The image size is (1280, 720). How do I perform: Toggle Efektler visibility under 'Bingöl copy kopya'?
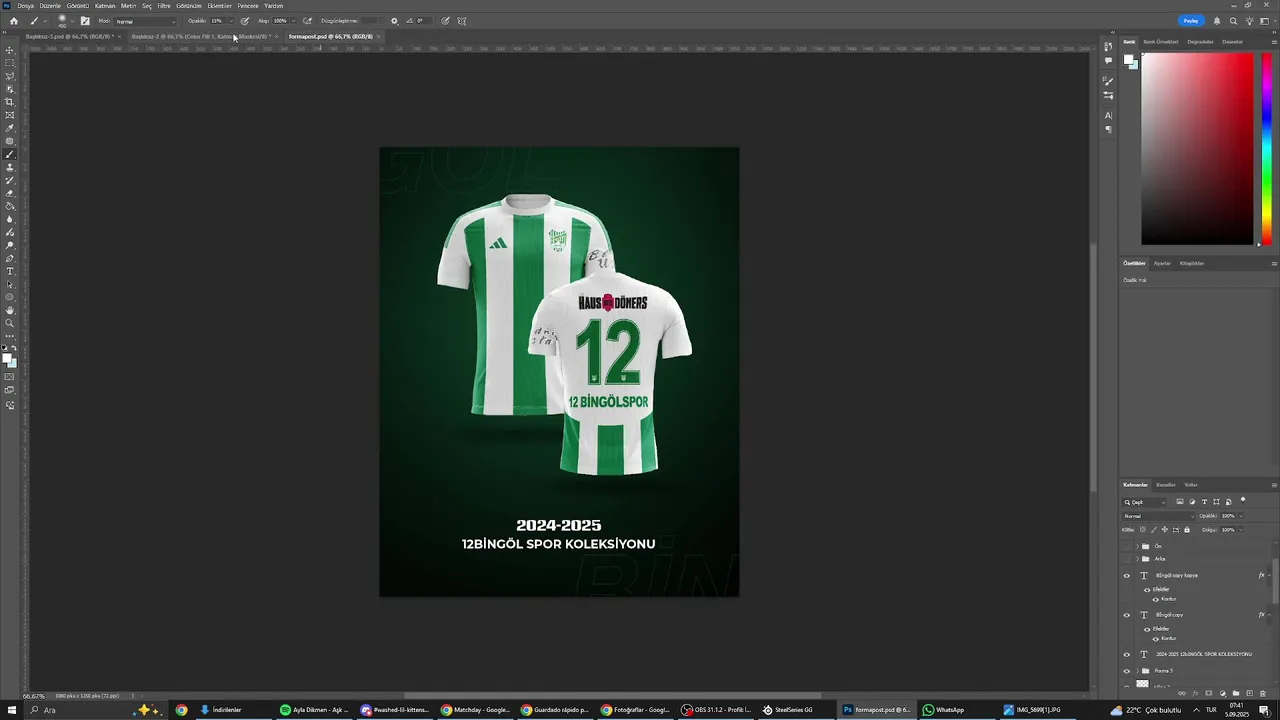[1147, 590]
